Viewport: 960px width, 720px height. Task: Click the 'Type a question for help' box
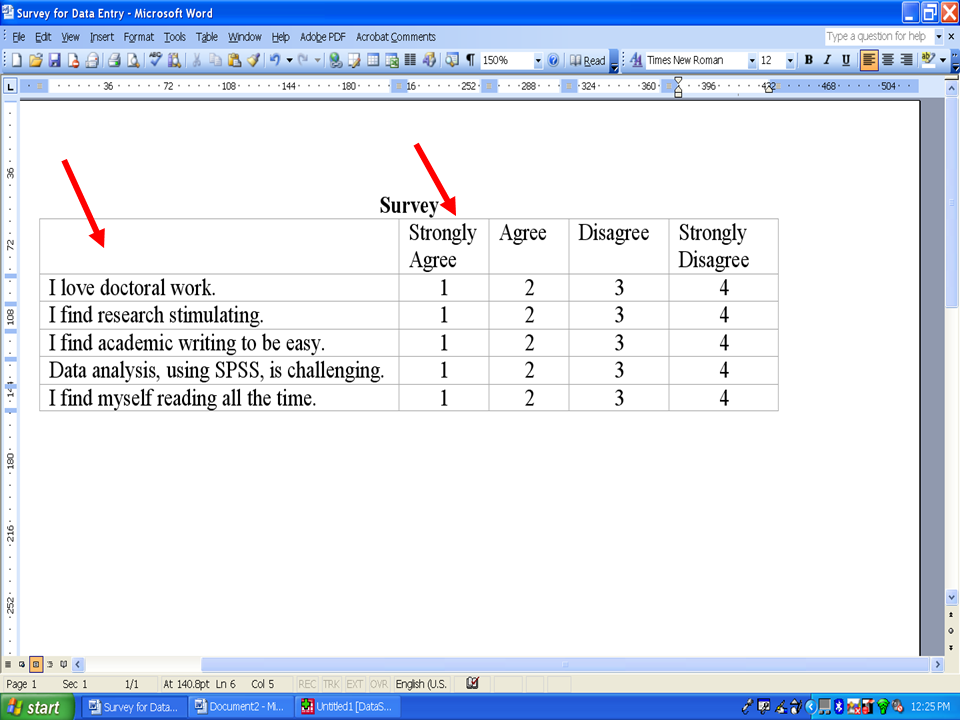tap(877, 37)
